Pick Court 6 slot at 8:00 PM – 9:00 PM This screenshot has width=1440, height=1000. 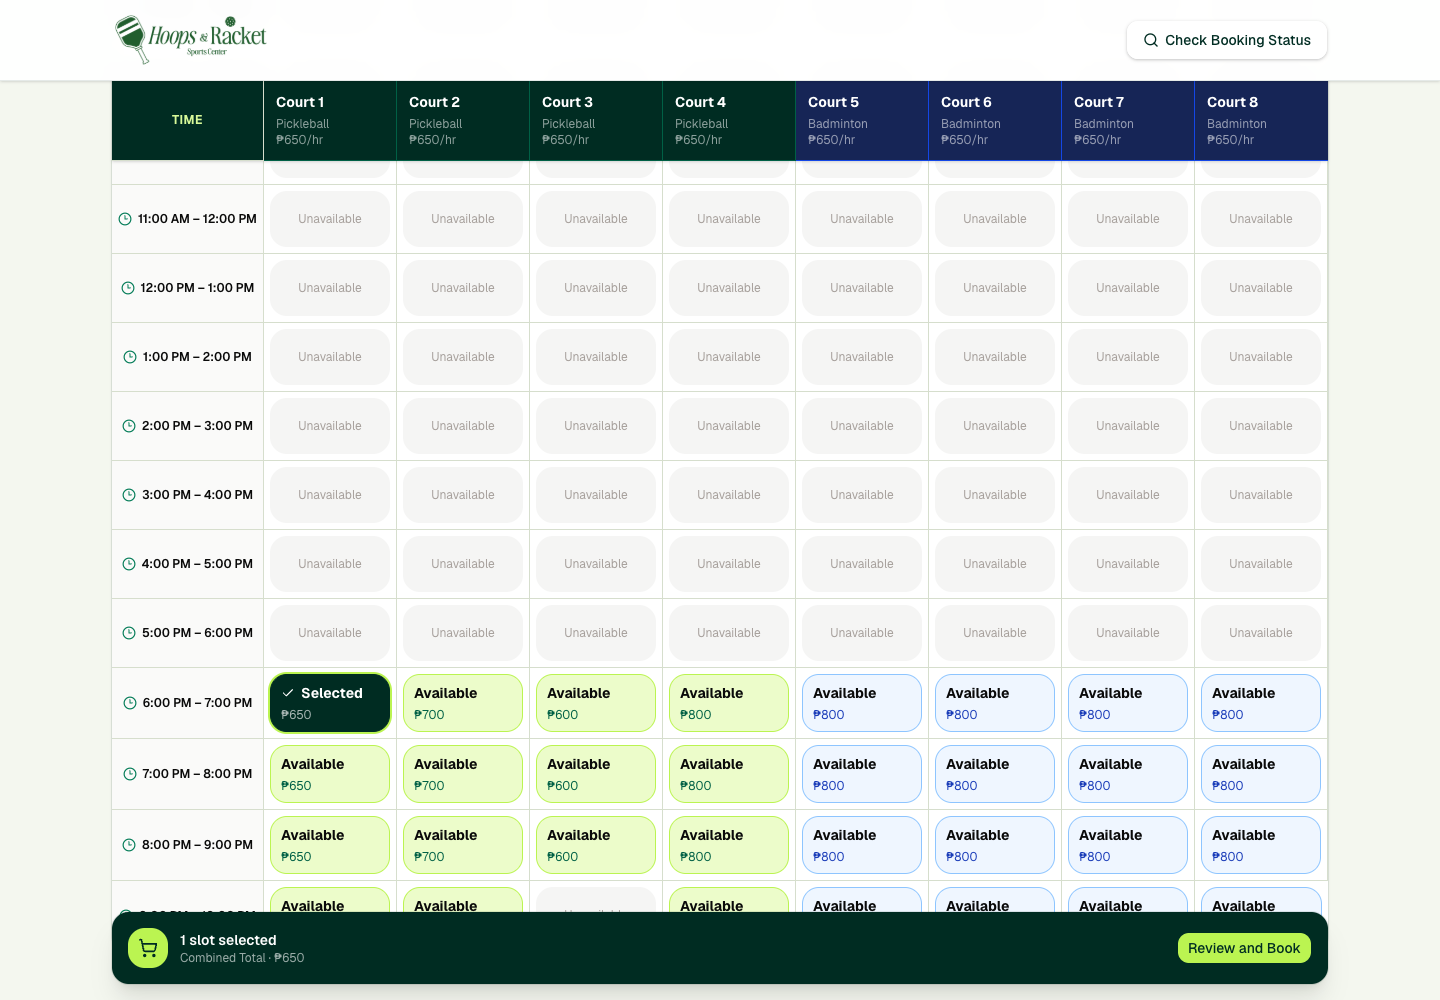pyautogui.click(x=995, y=845)
